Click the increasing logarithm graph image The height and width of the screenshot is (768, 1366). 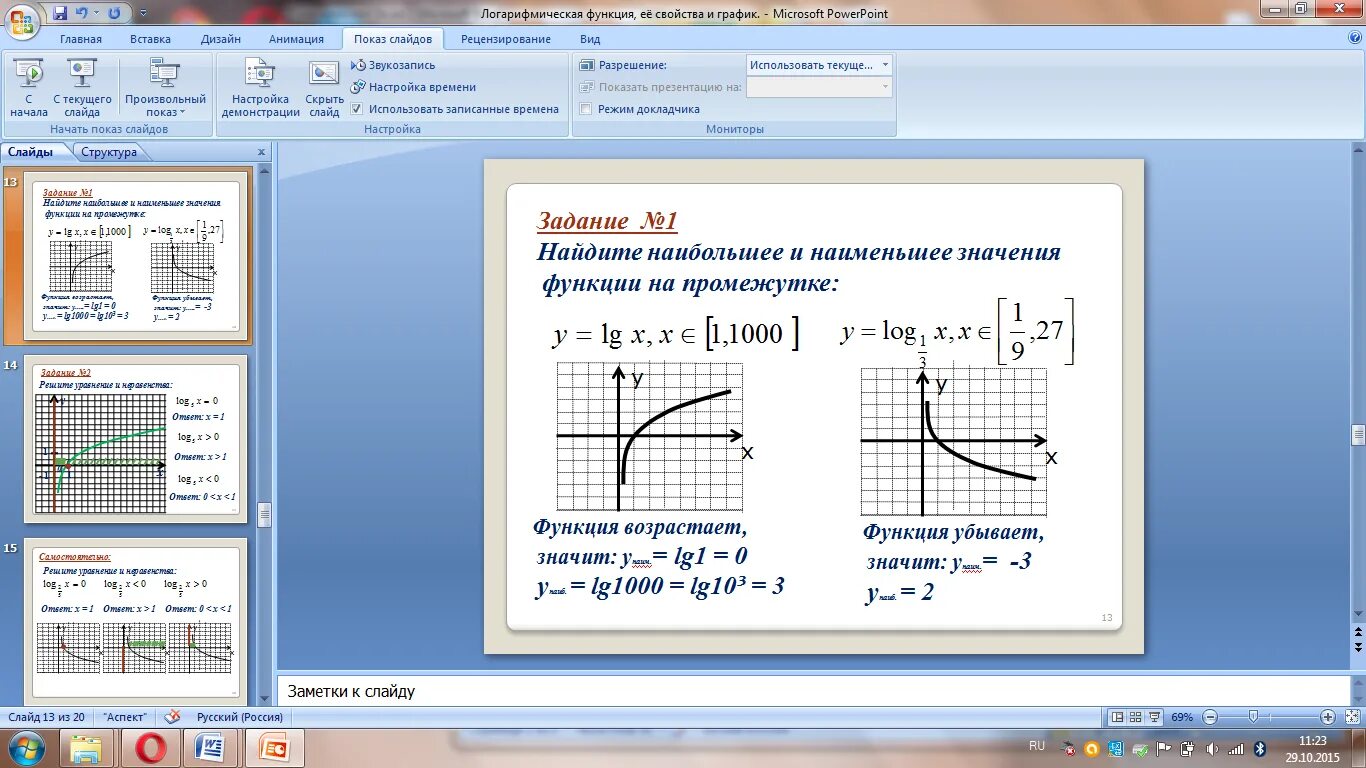(x=650, y=436)
